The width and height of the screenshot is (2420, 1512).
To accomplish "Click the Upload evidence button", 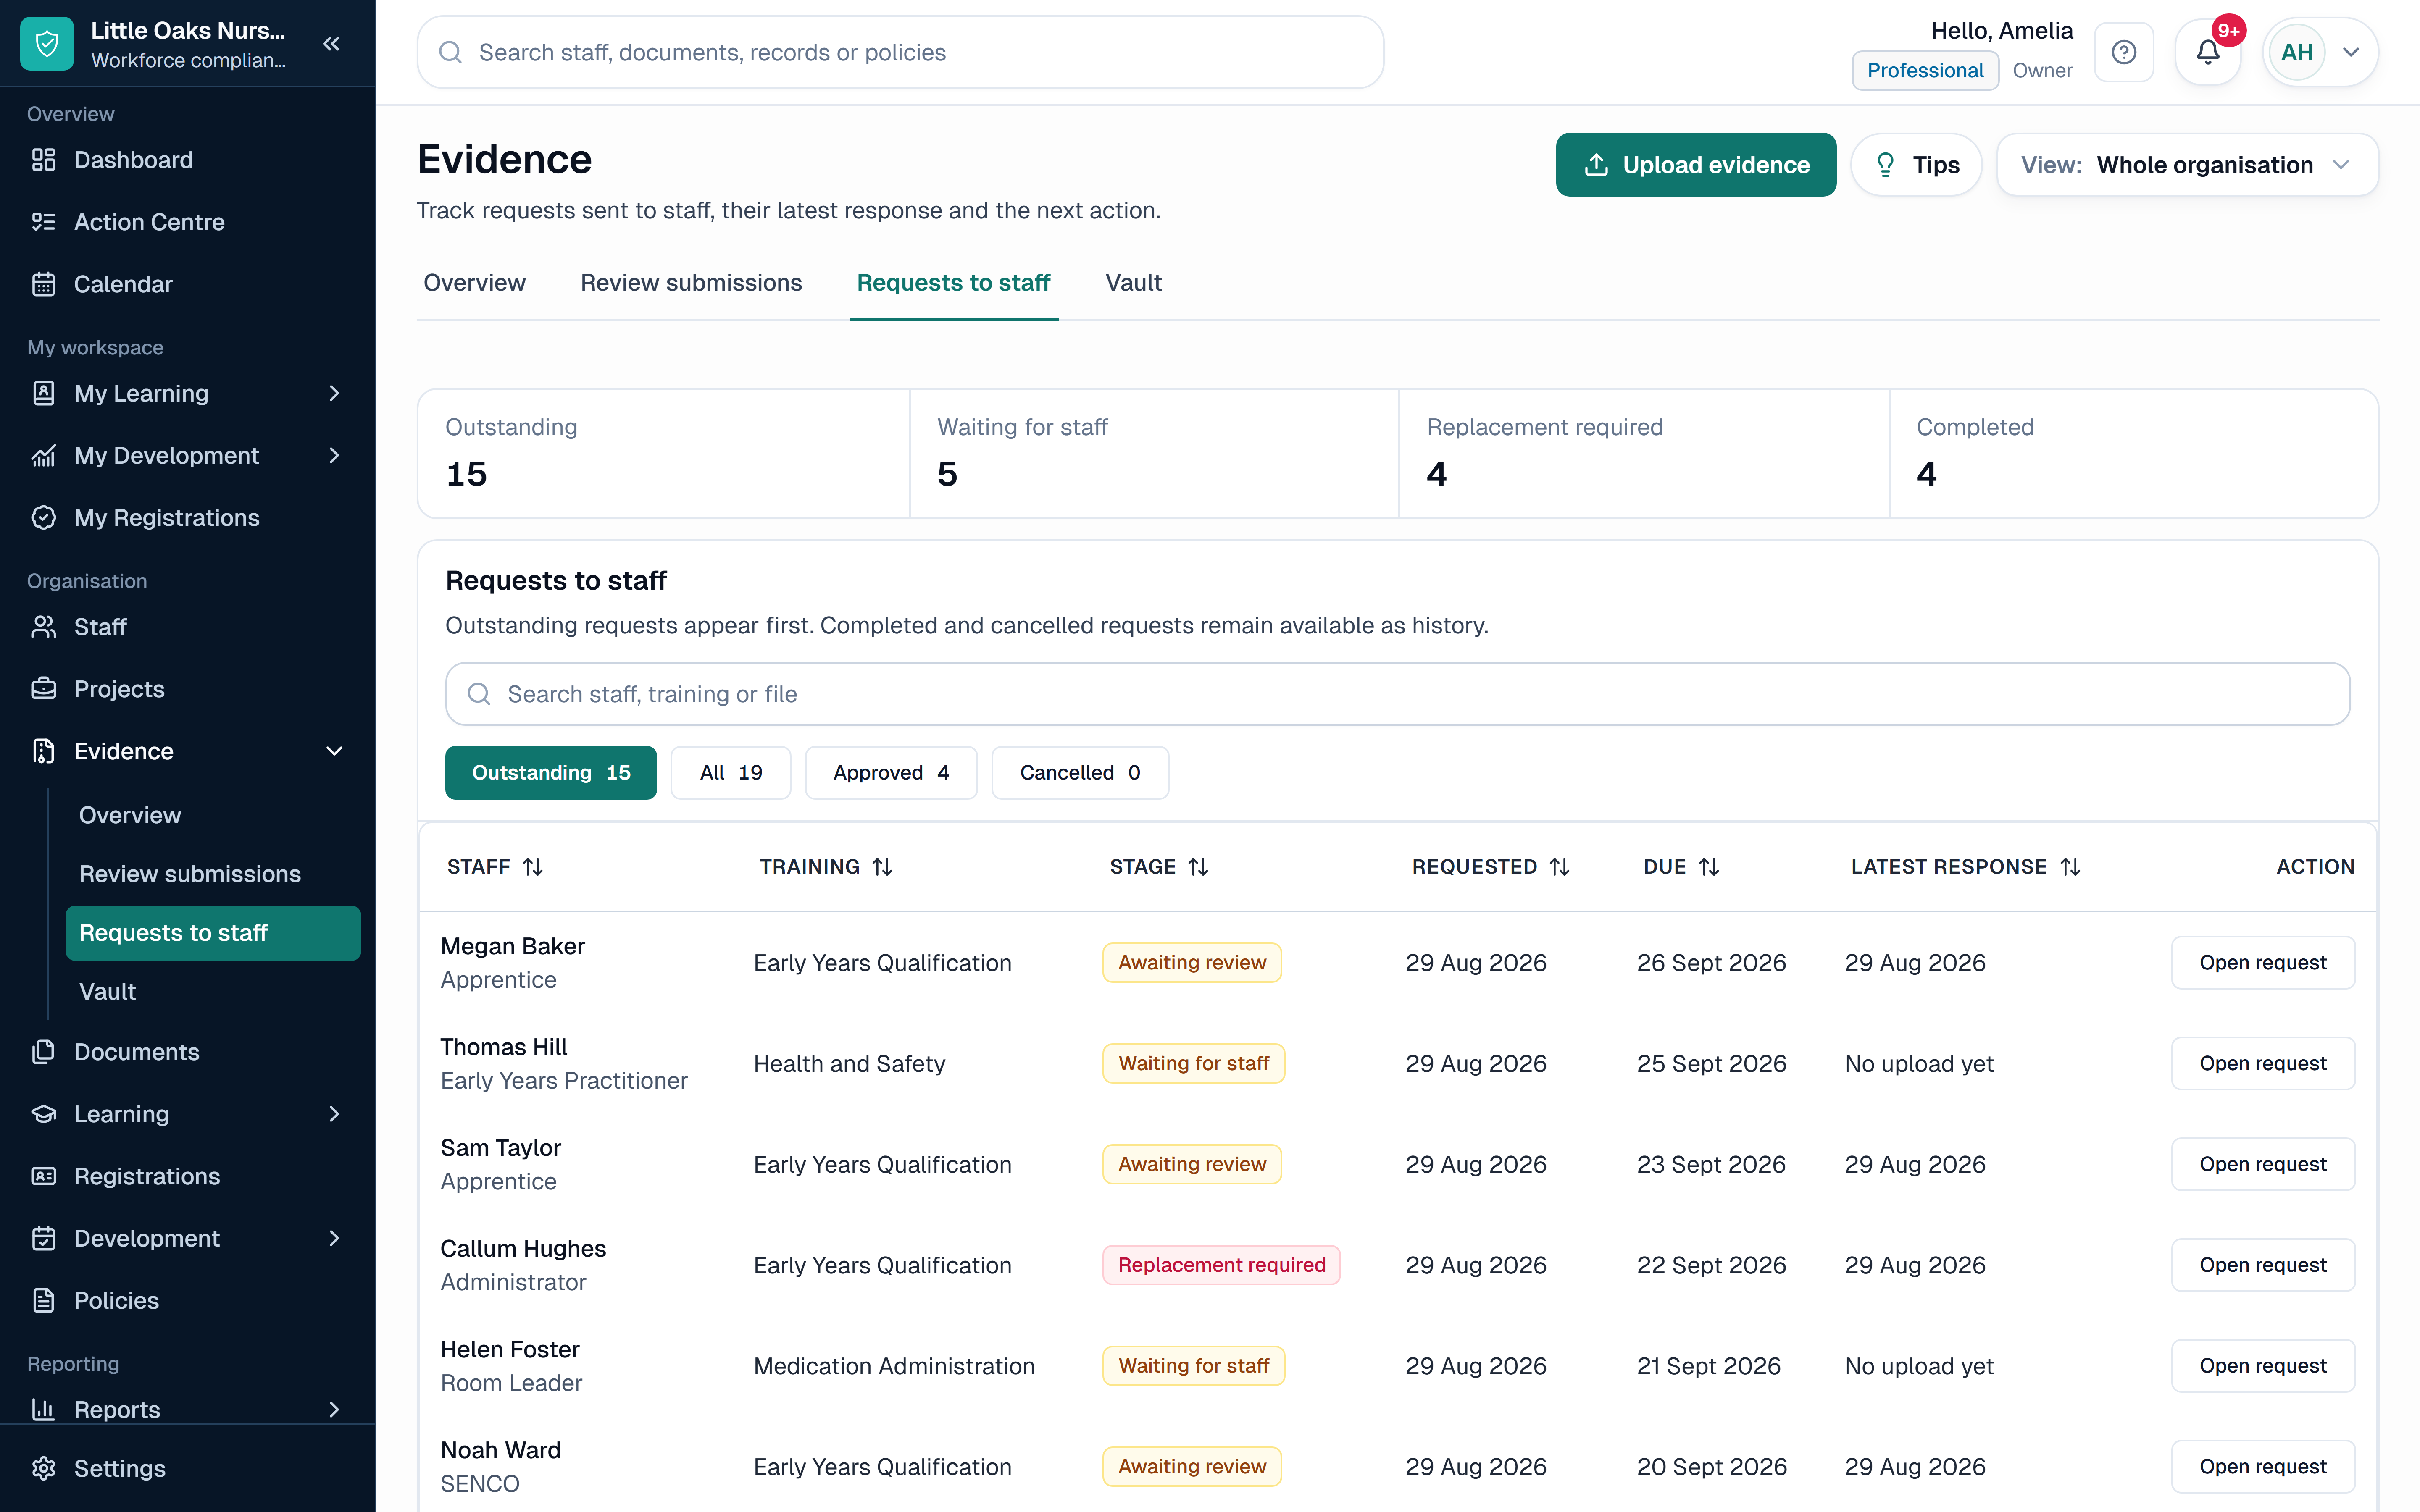I will click(1696, 165).
